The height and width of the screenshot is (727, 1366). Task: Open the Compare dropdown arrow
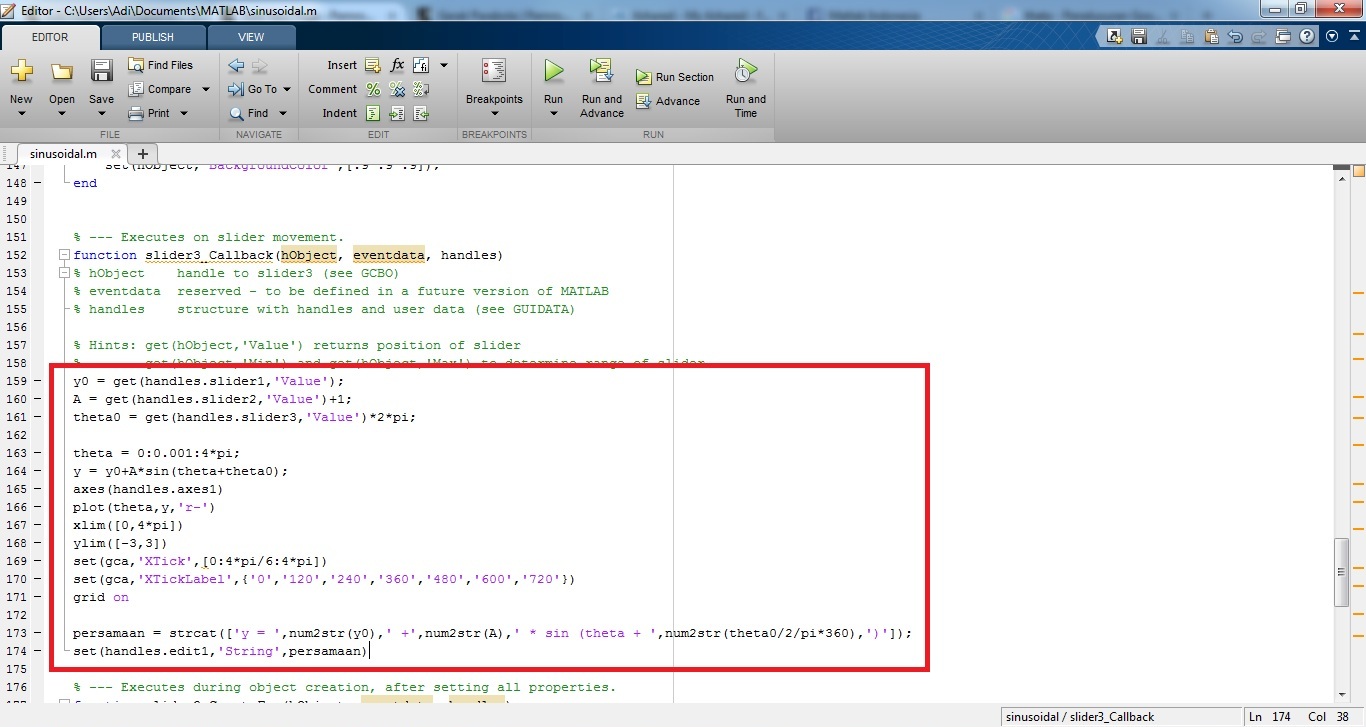[x=206, y=89]
